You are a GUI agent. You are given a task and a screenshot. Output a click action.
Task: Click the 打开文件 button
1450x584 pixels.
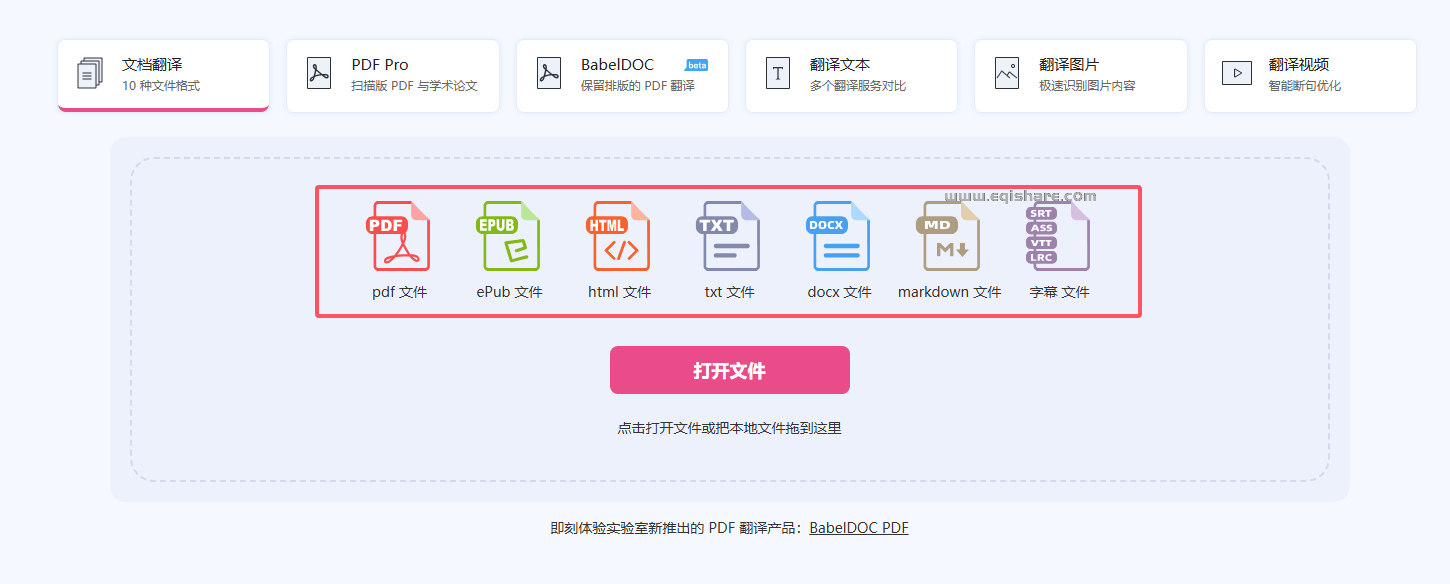pos(729,369)
